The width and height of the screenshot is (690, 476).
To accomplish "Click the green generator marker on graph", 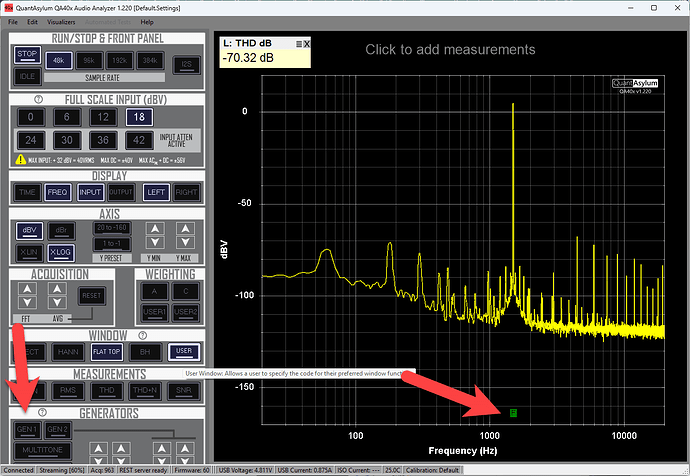I will click(x=513, y=412).
